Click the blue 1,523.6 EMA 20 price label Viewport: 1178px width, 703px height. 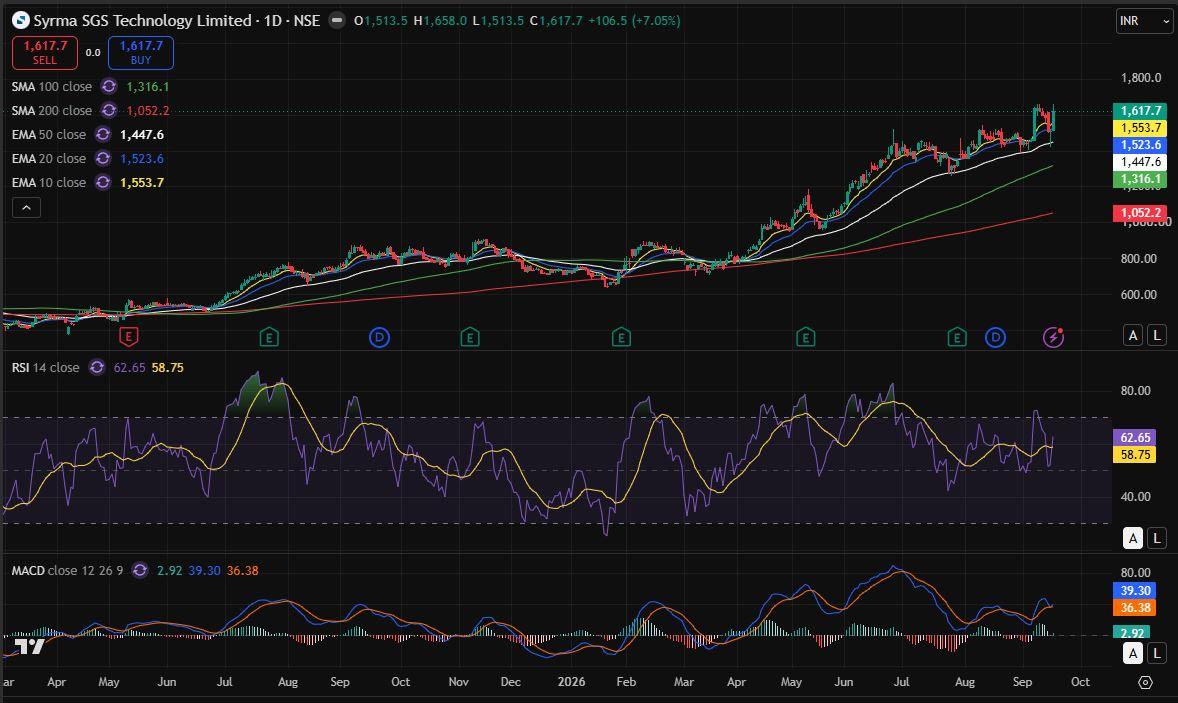(1140, 145)
